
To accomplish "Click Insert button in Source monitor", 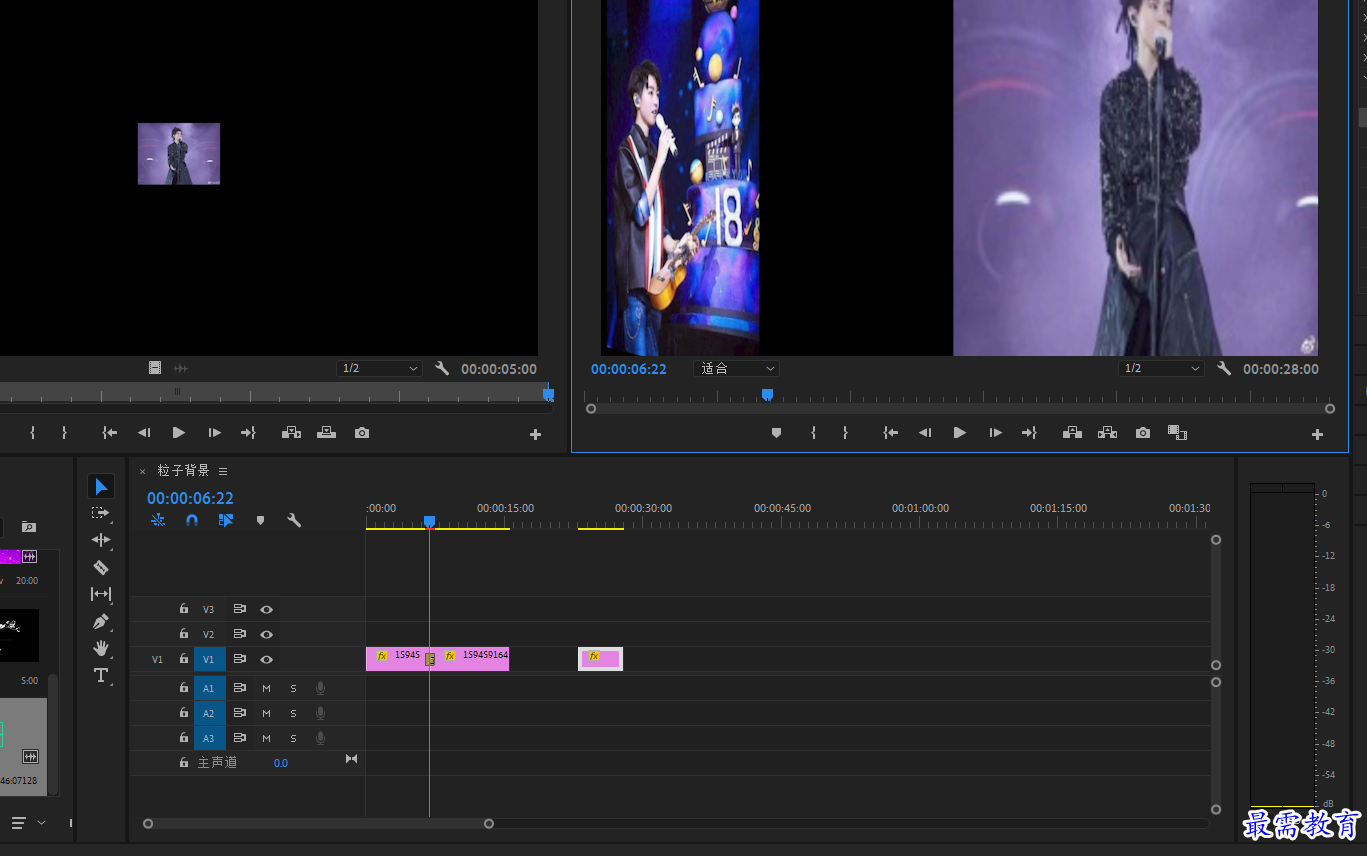I will click(x=291, y=433).
